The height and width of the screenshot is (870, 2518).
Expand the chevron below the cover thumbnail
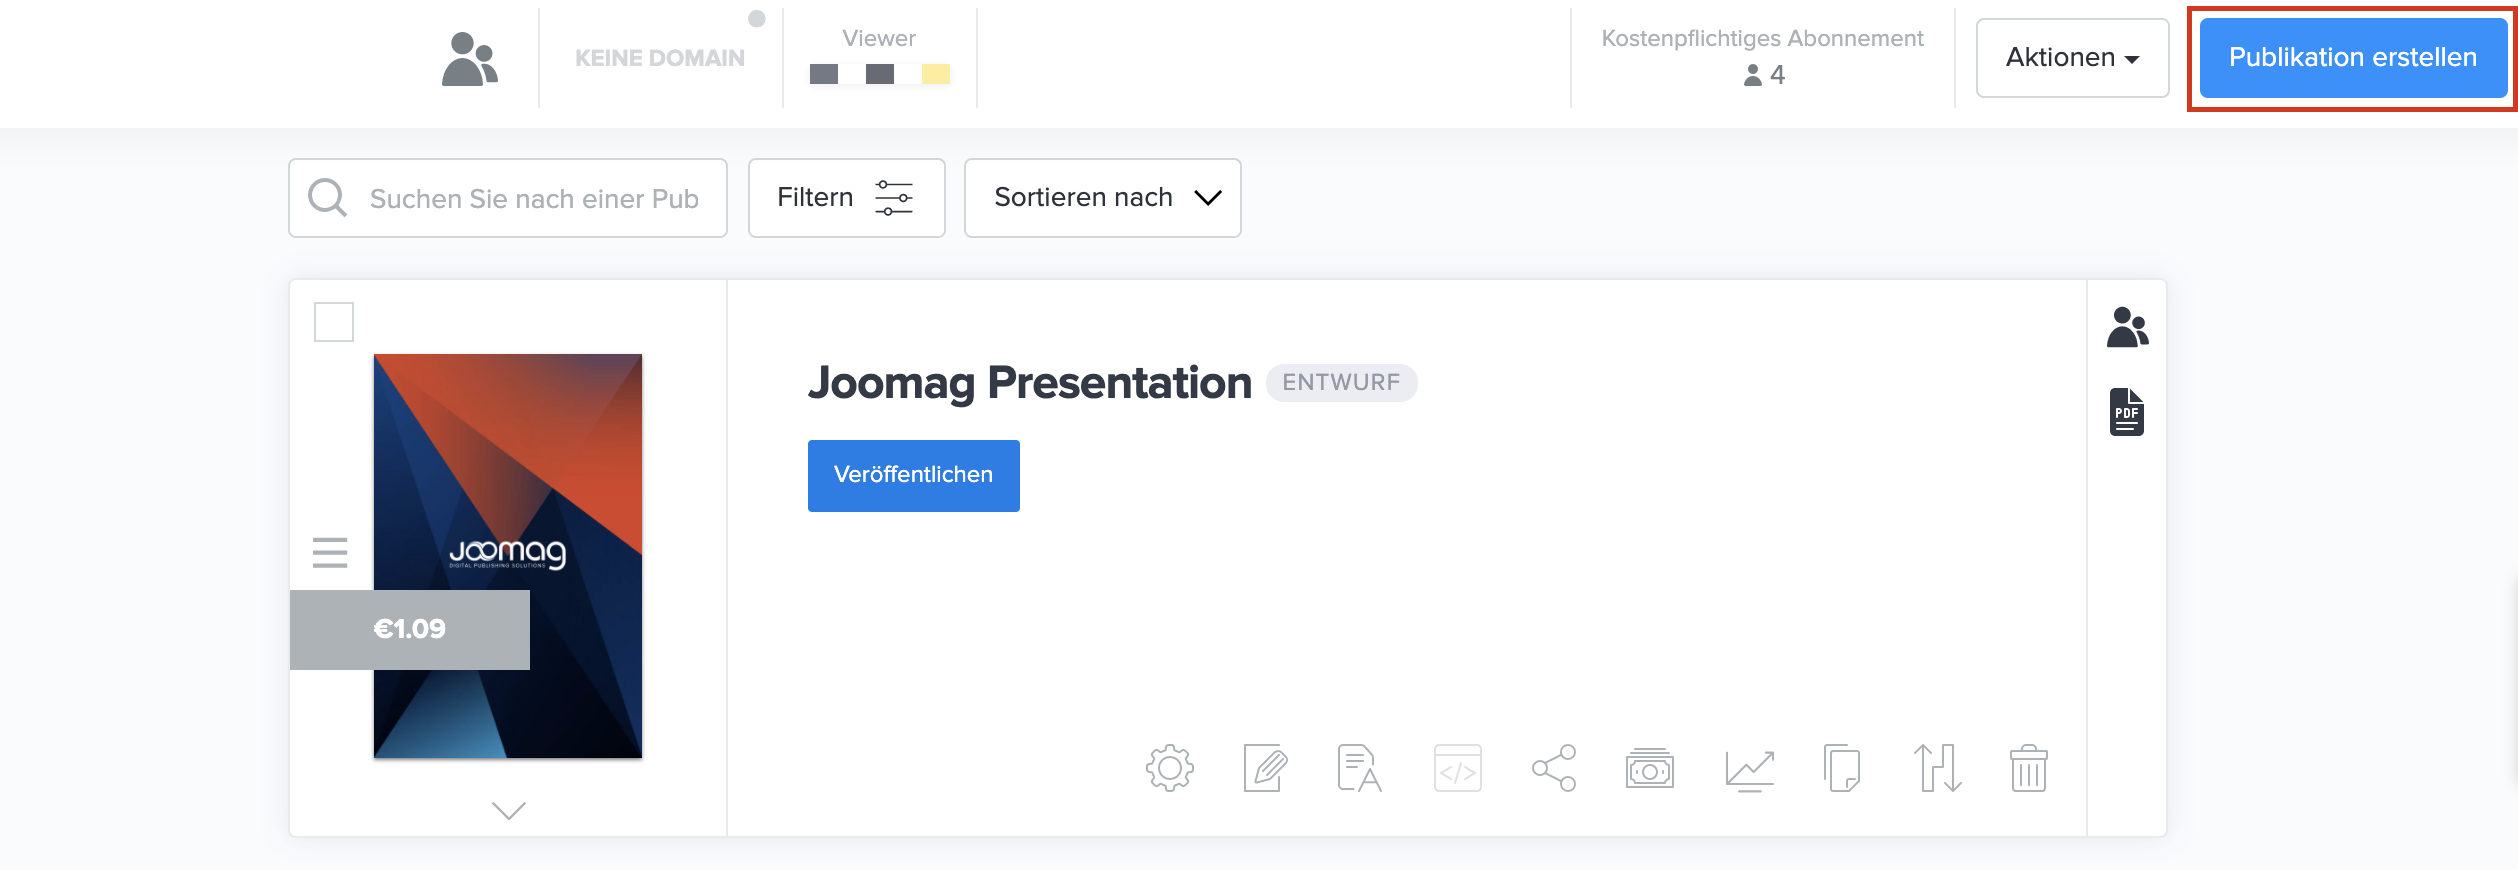pos(508,810)
